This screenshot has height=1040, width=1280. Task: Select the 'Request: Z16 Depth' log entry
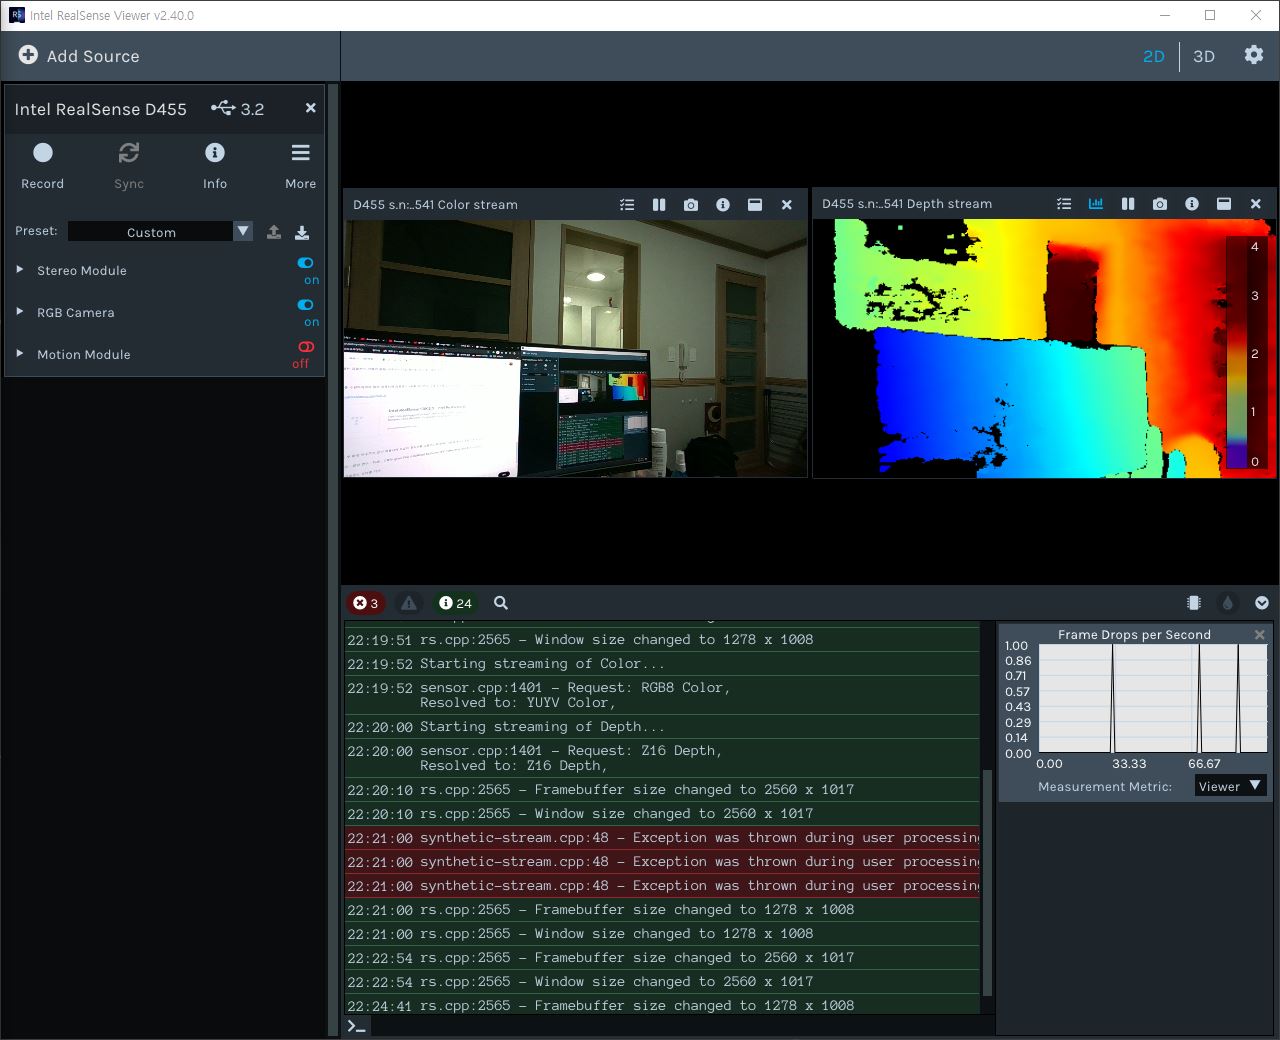662,758
